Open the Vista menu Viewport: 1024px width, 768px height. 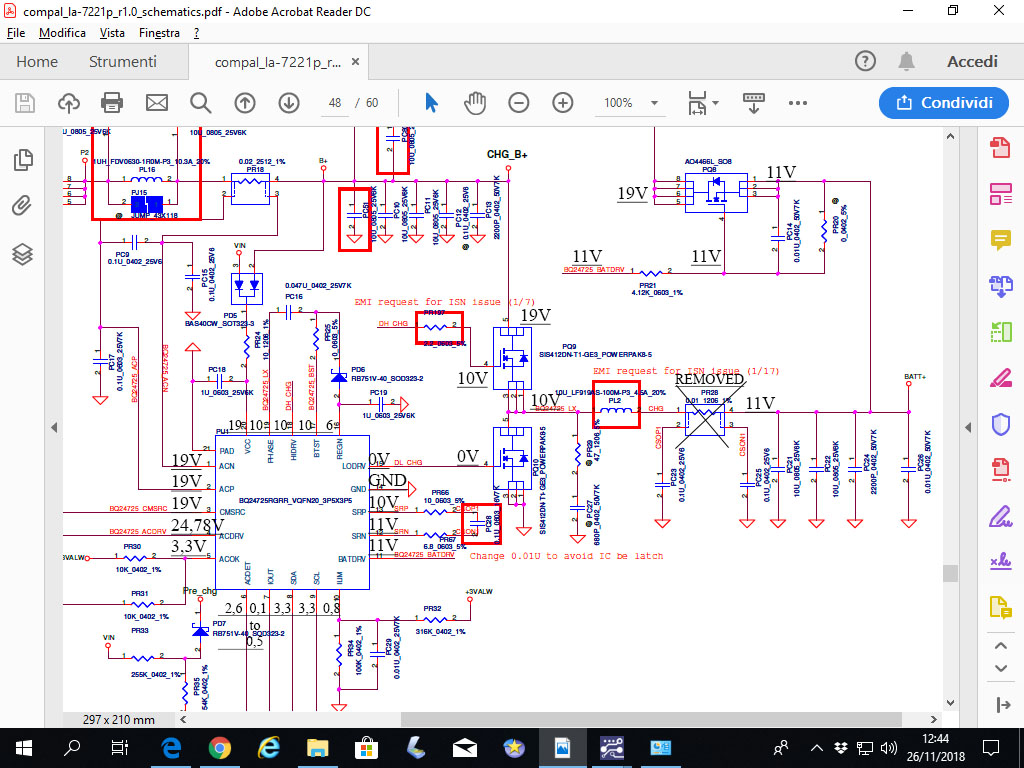pyautogui.click(x=112, y=33)
